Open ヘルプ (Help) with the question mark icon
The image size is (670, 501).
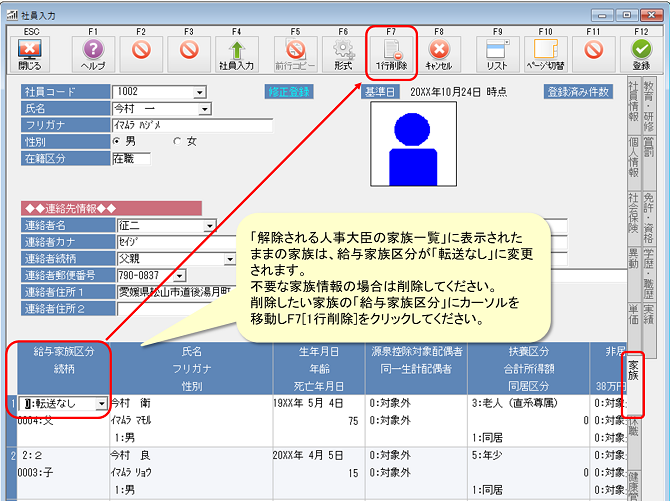point(93,49)
